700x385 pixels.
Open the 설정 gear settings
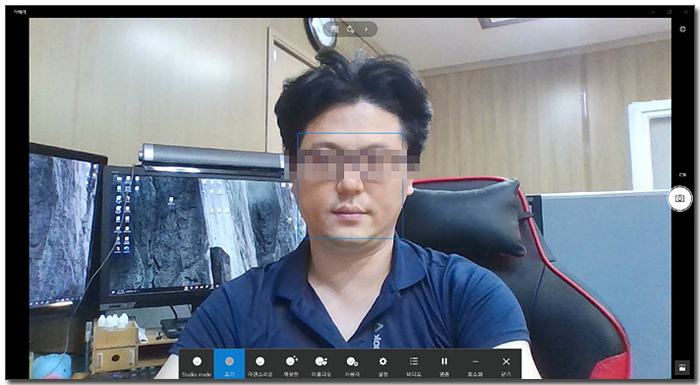pyautogui.click(x=383, y=364)
